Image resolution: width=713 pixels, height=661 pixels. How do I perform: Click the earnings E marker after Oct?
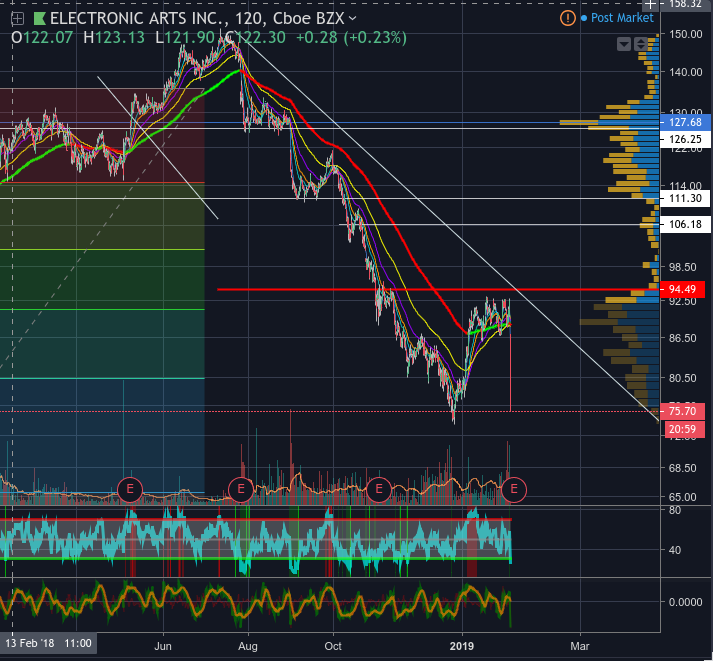pyautogui.click(x=378, y=490)
